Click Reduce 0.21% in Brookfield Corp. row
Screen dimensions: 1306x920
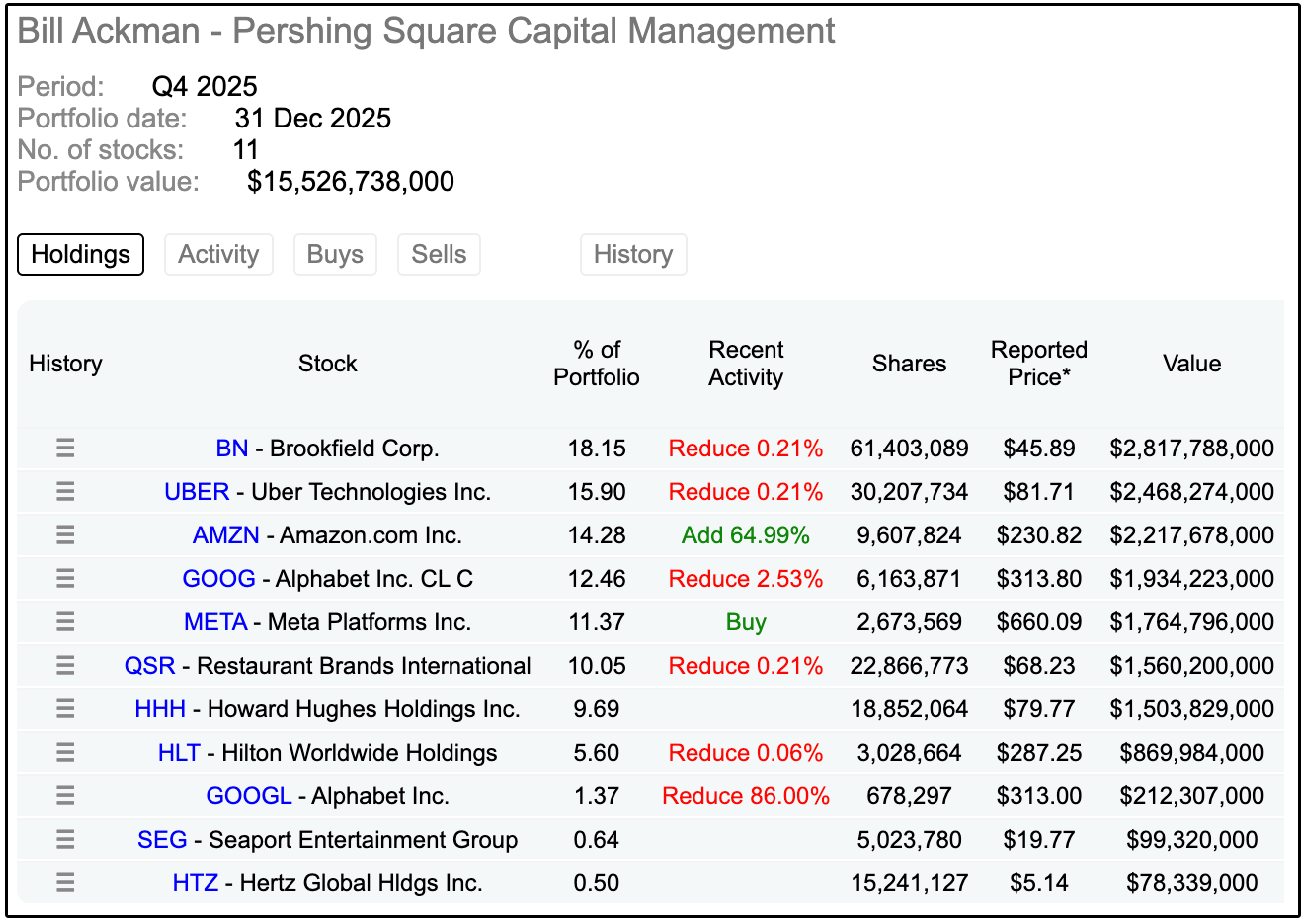[746, 448]
